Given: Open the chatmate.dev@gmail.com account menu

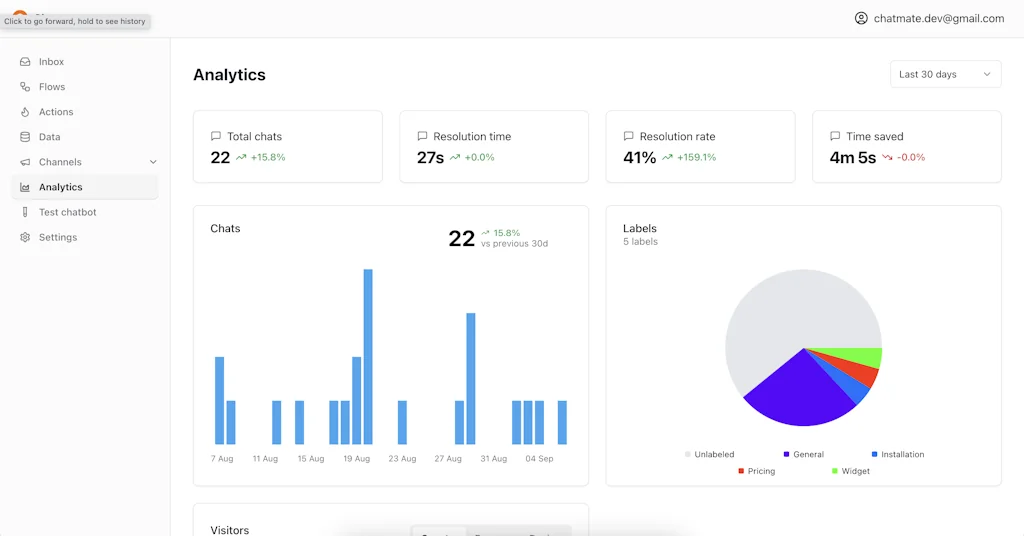Looking at the screenshot, I should click(x=938, y=18).
